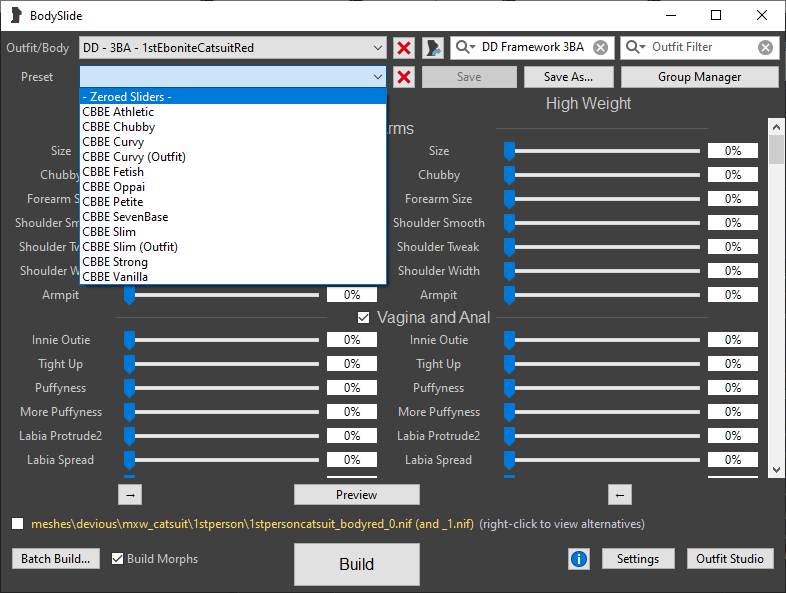This screenshot has height=593, width=786.
Task: Select the CBBE Vanilla preset
Action: (233, 277)
